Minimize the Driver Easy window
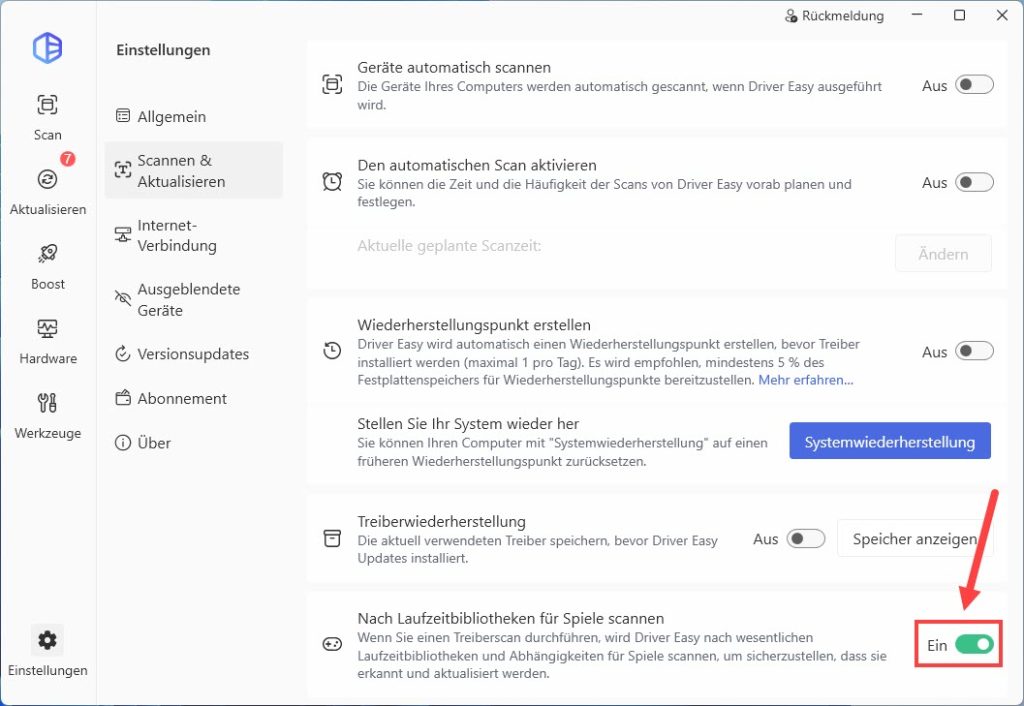 pos(917,15)
